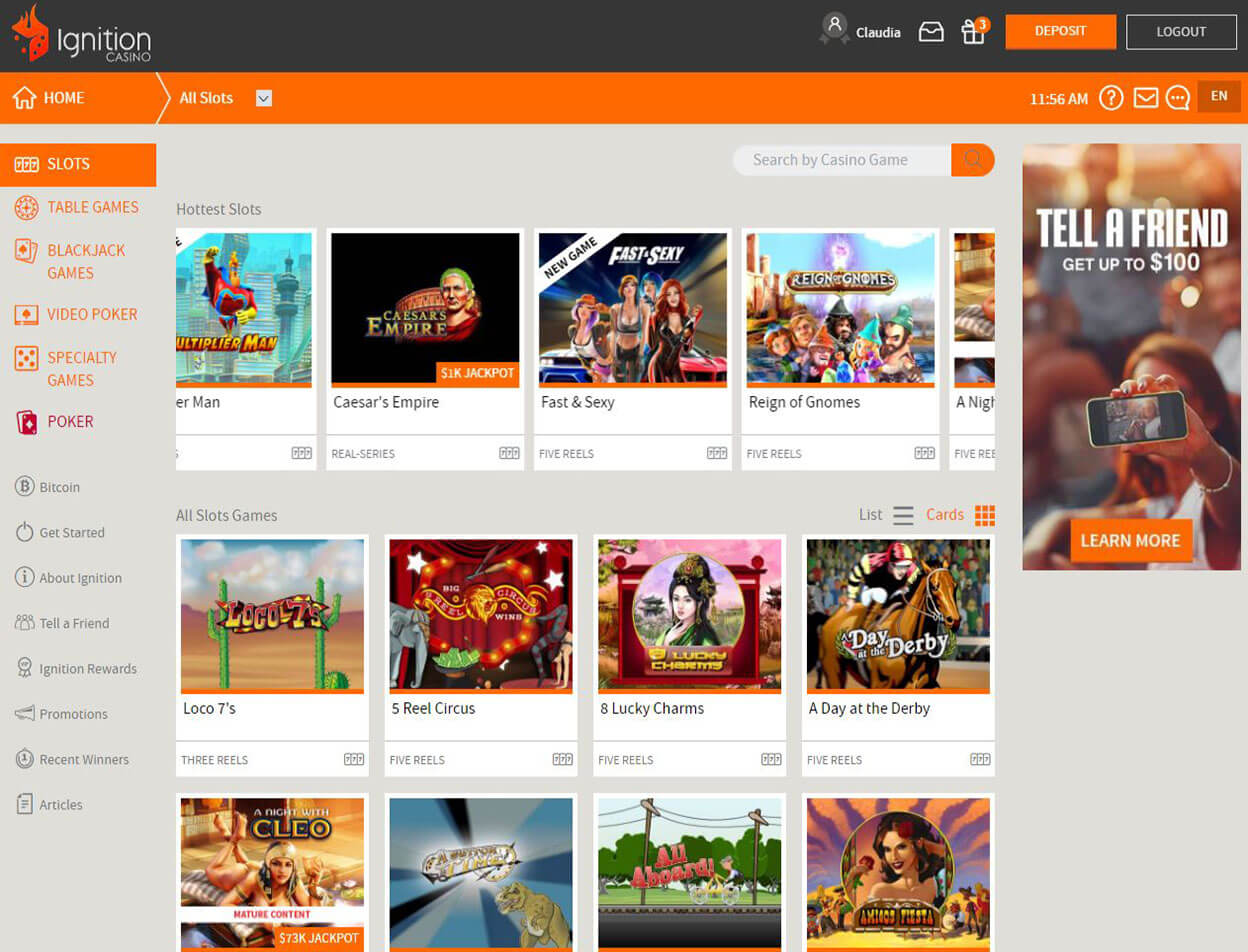
Task: Open the EN language selector
Action: [x=1219, y=96]
